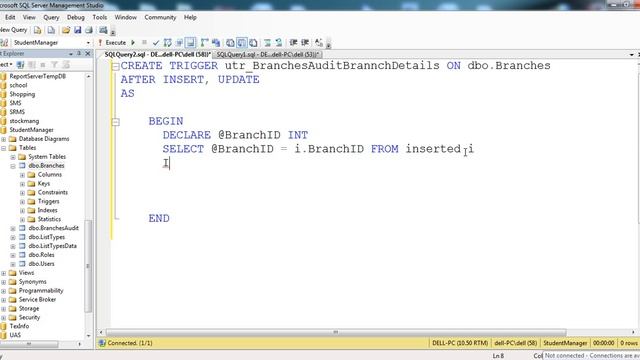Open the Edit menu

pos(10,17)
